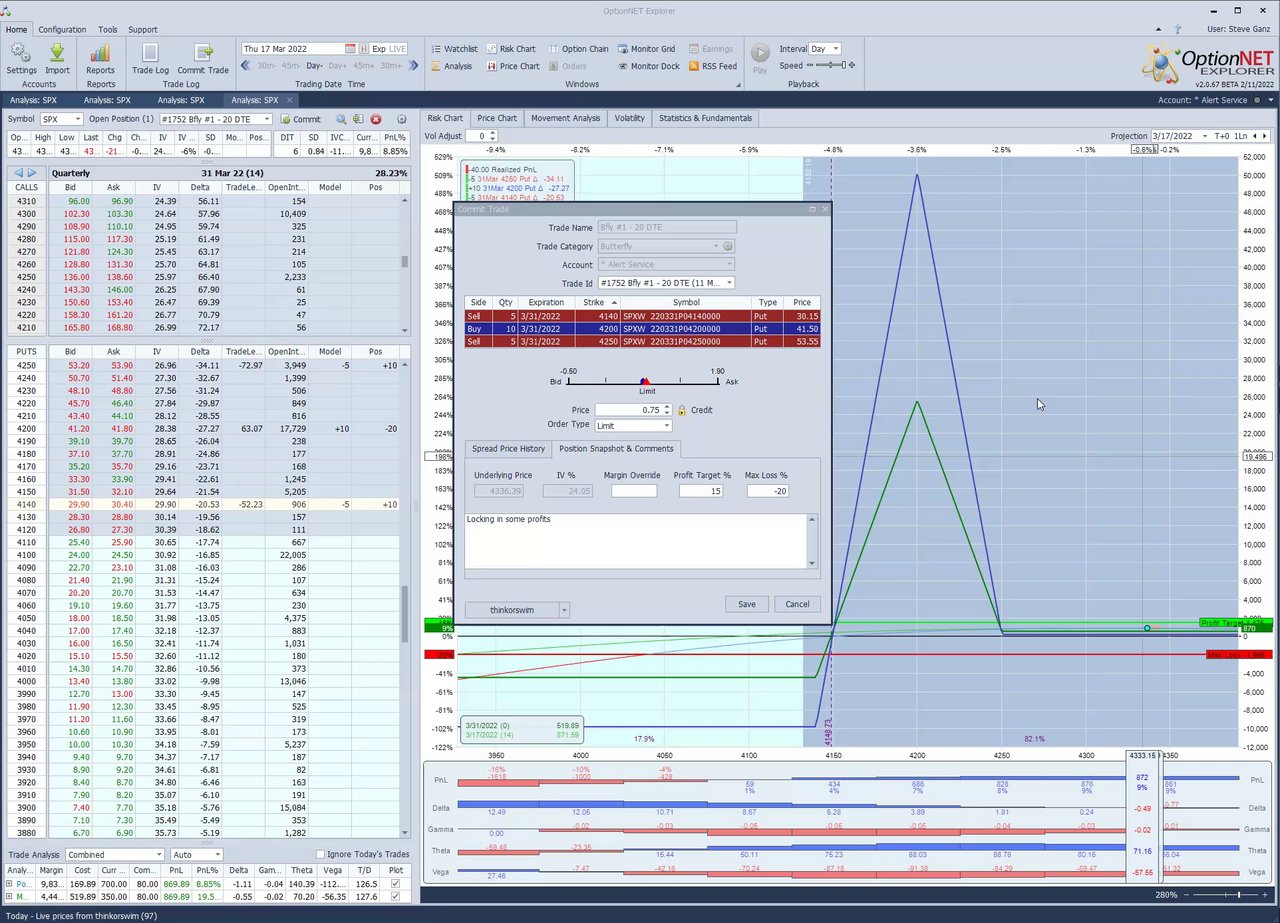Screen dimensions: 1280x923
Task: Click the magnifier icon beside Commit
Action: [341, 119]
